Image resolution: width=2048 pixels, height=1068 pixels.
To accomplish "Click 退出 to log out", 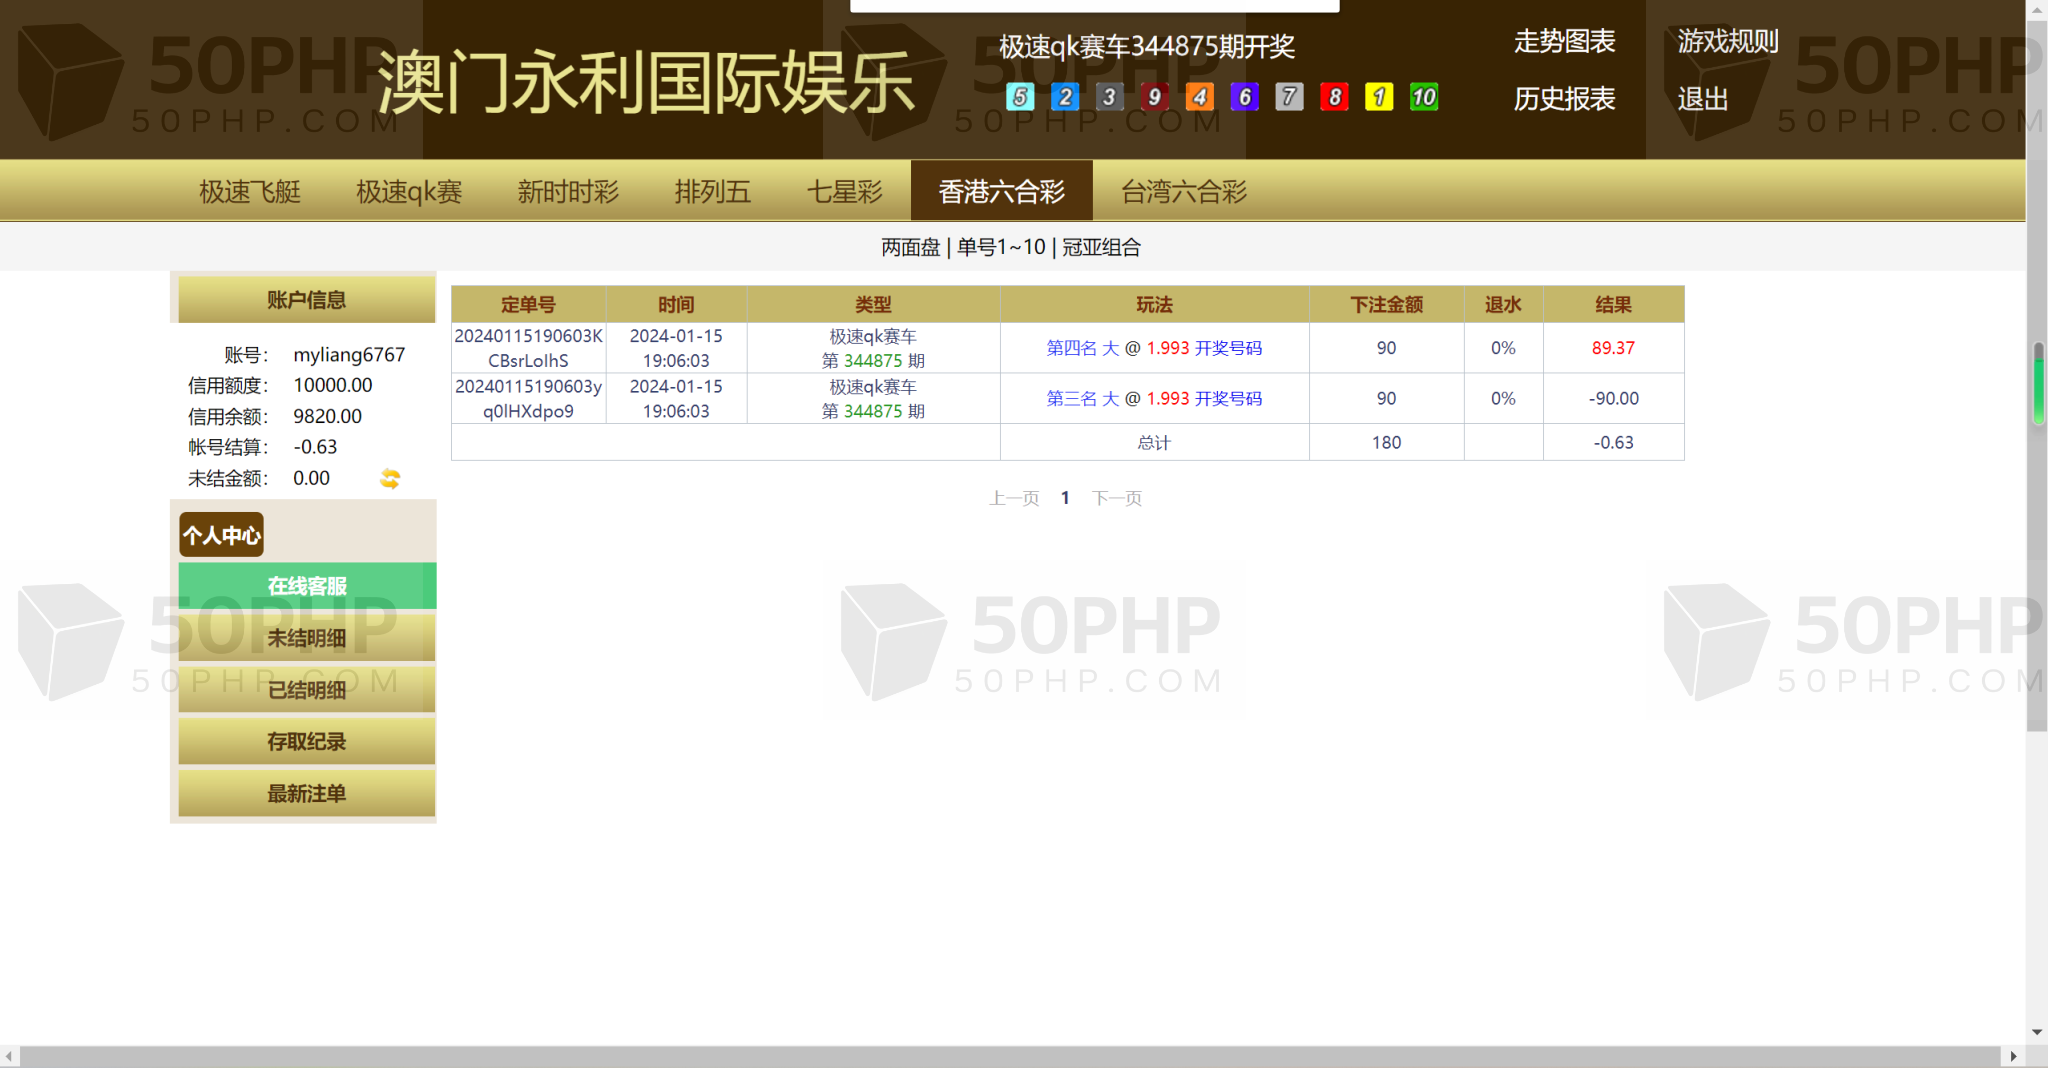I will pos(1702,99).
